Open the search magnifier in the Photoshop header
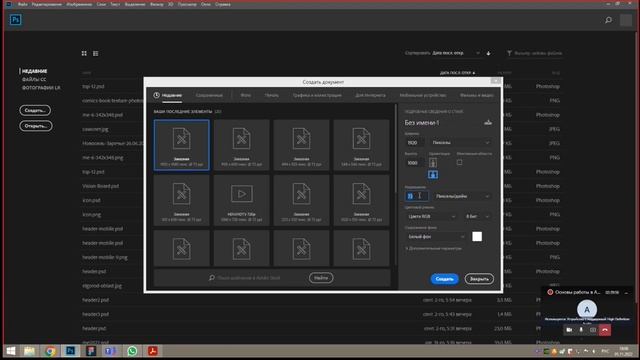Viewport: 640px width, 360px height. tap(608, 20)
